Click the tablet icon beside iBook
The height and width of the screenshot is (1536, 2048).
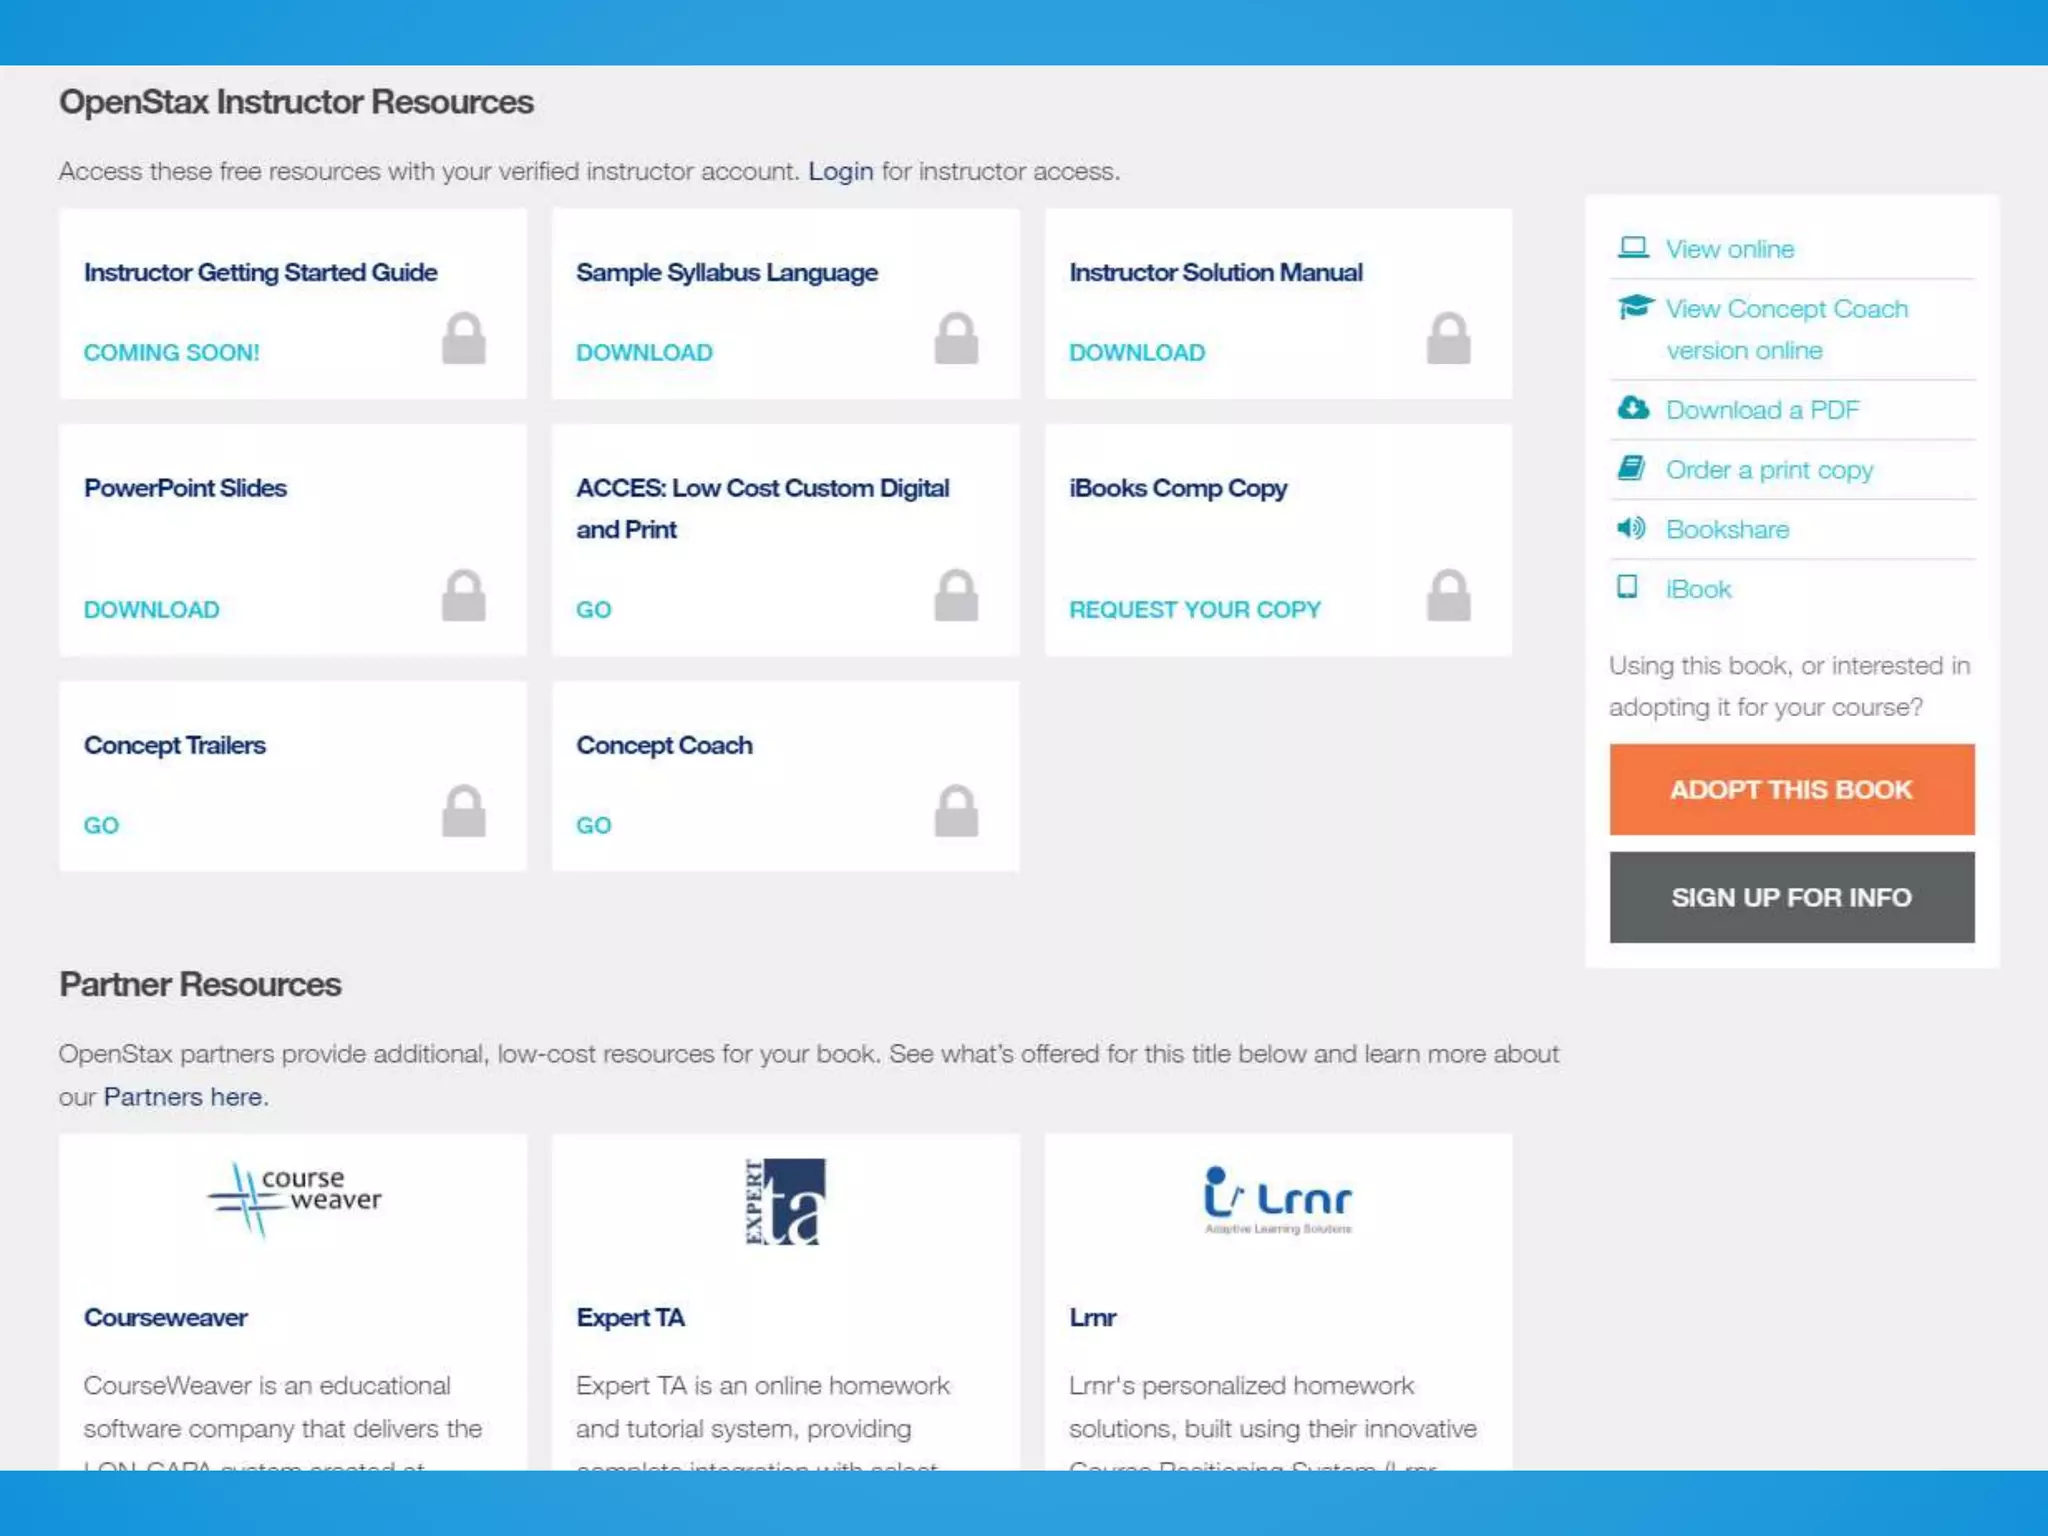pyautogui.click(x=1628, y=587)
